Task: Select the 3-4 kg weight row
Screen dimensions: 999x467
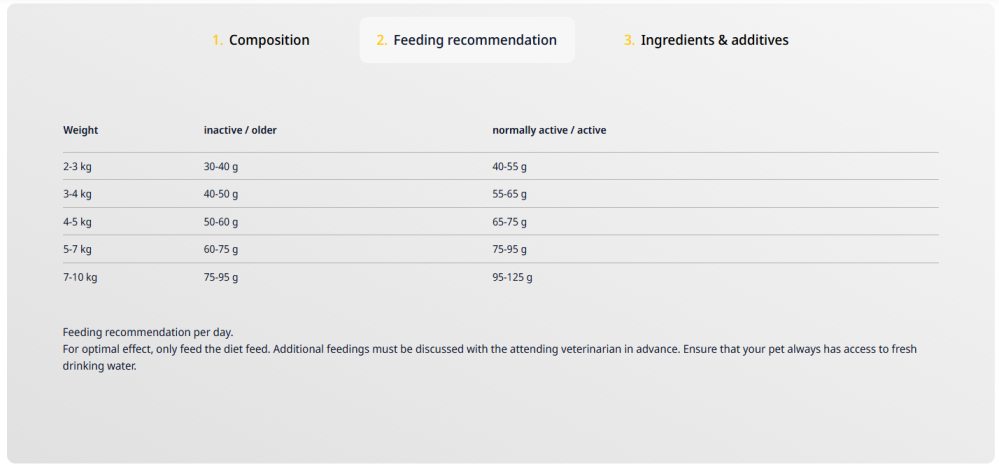Action: pos(77,194)
